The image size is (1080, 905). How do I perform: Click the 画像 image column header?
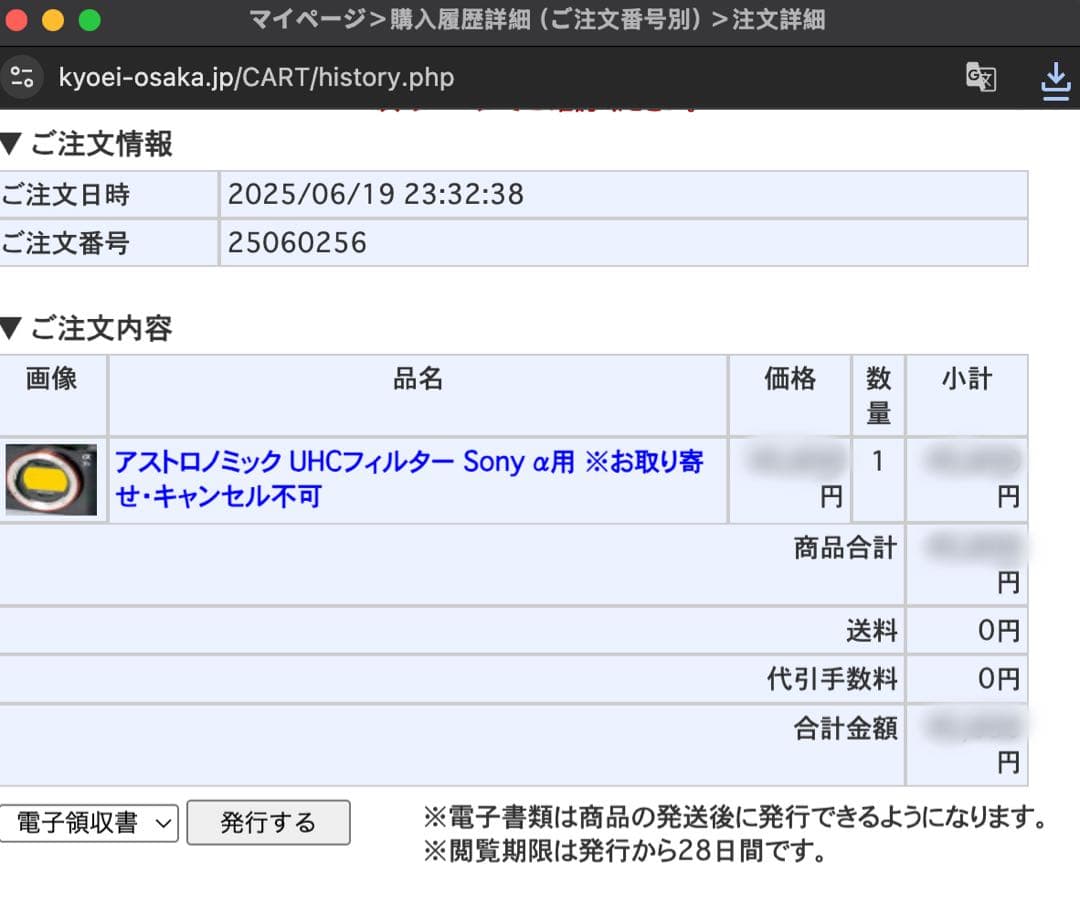click(53, 380)
